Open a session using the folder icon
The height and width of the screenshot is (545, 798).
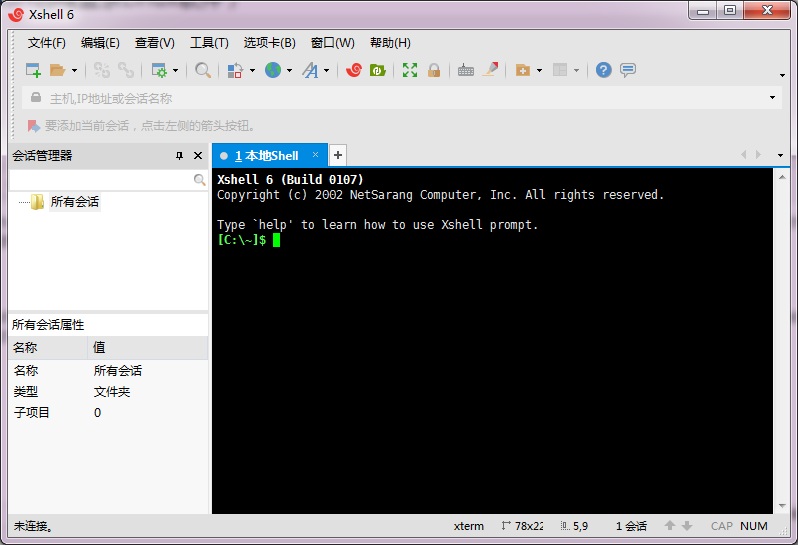tap(57, 70)
